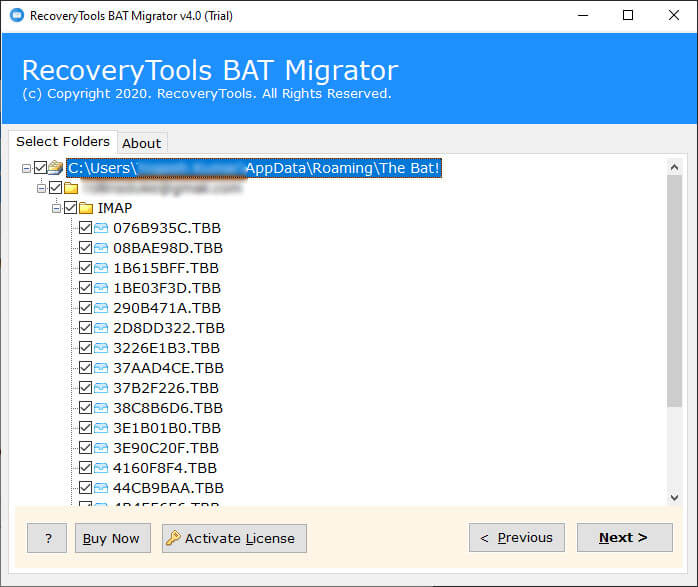Click mailbox icon for 37B2F226.TBB

pyautogui.click(x=101, y=389)
